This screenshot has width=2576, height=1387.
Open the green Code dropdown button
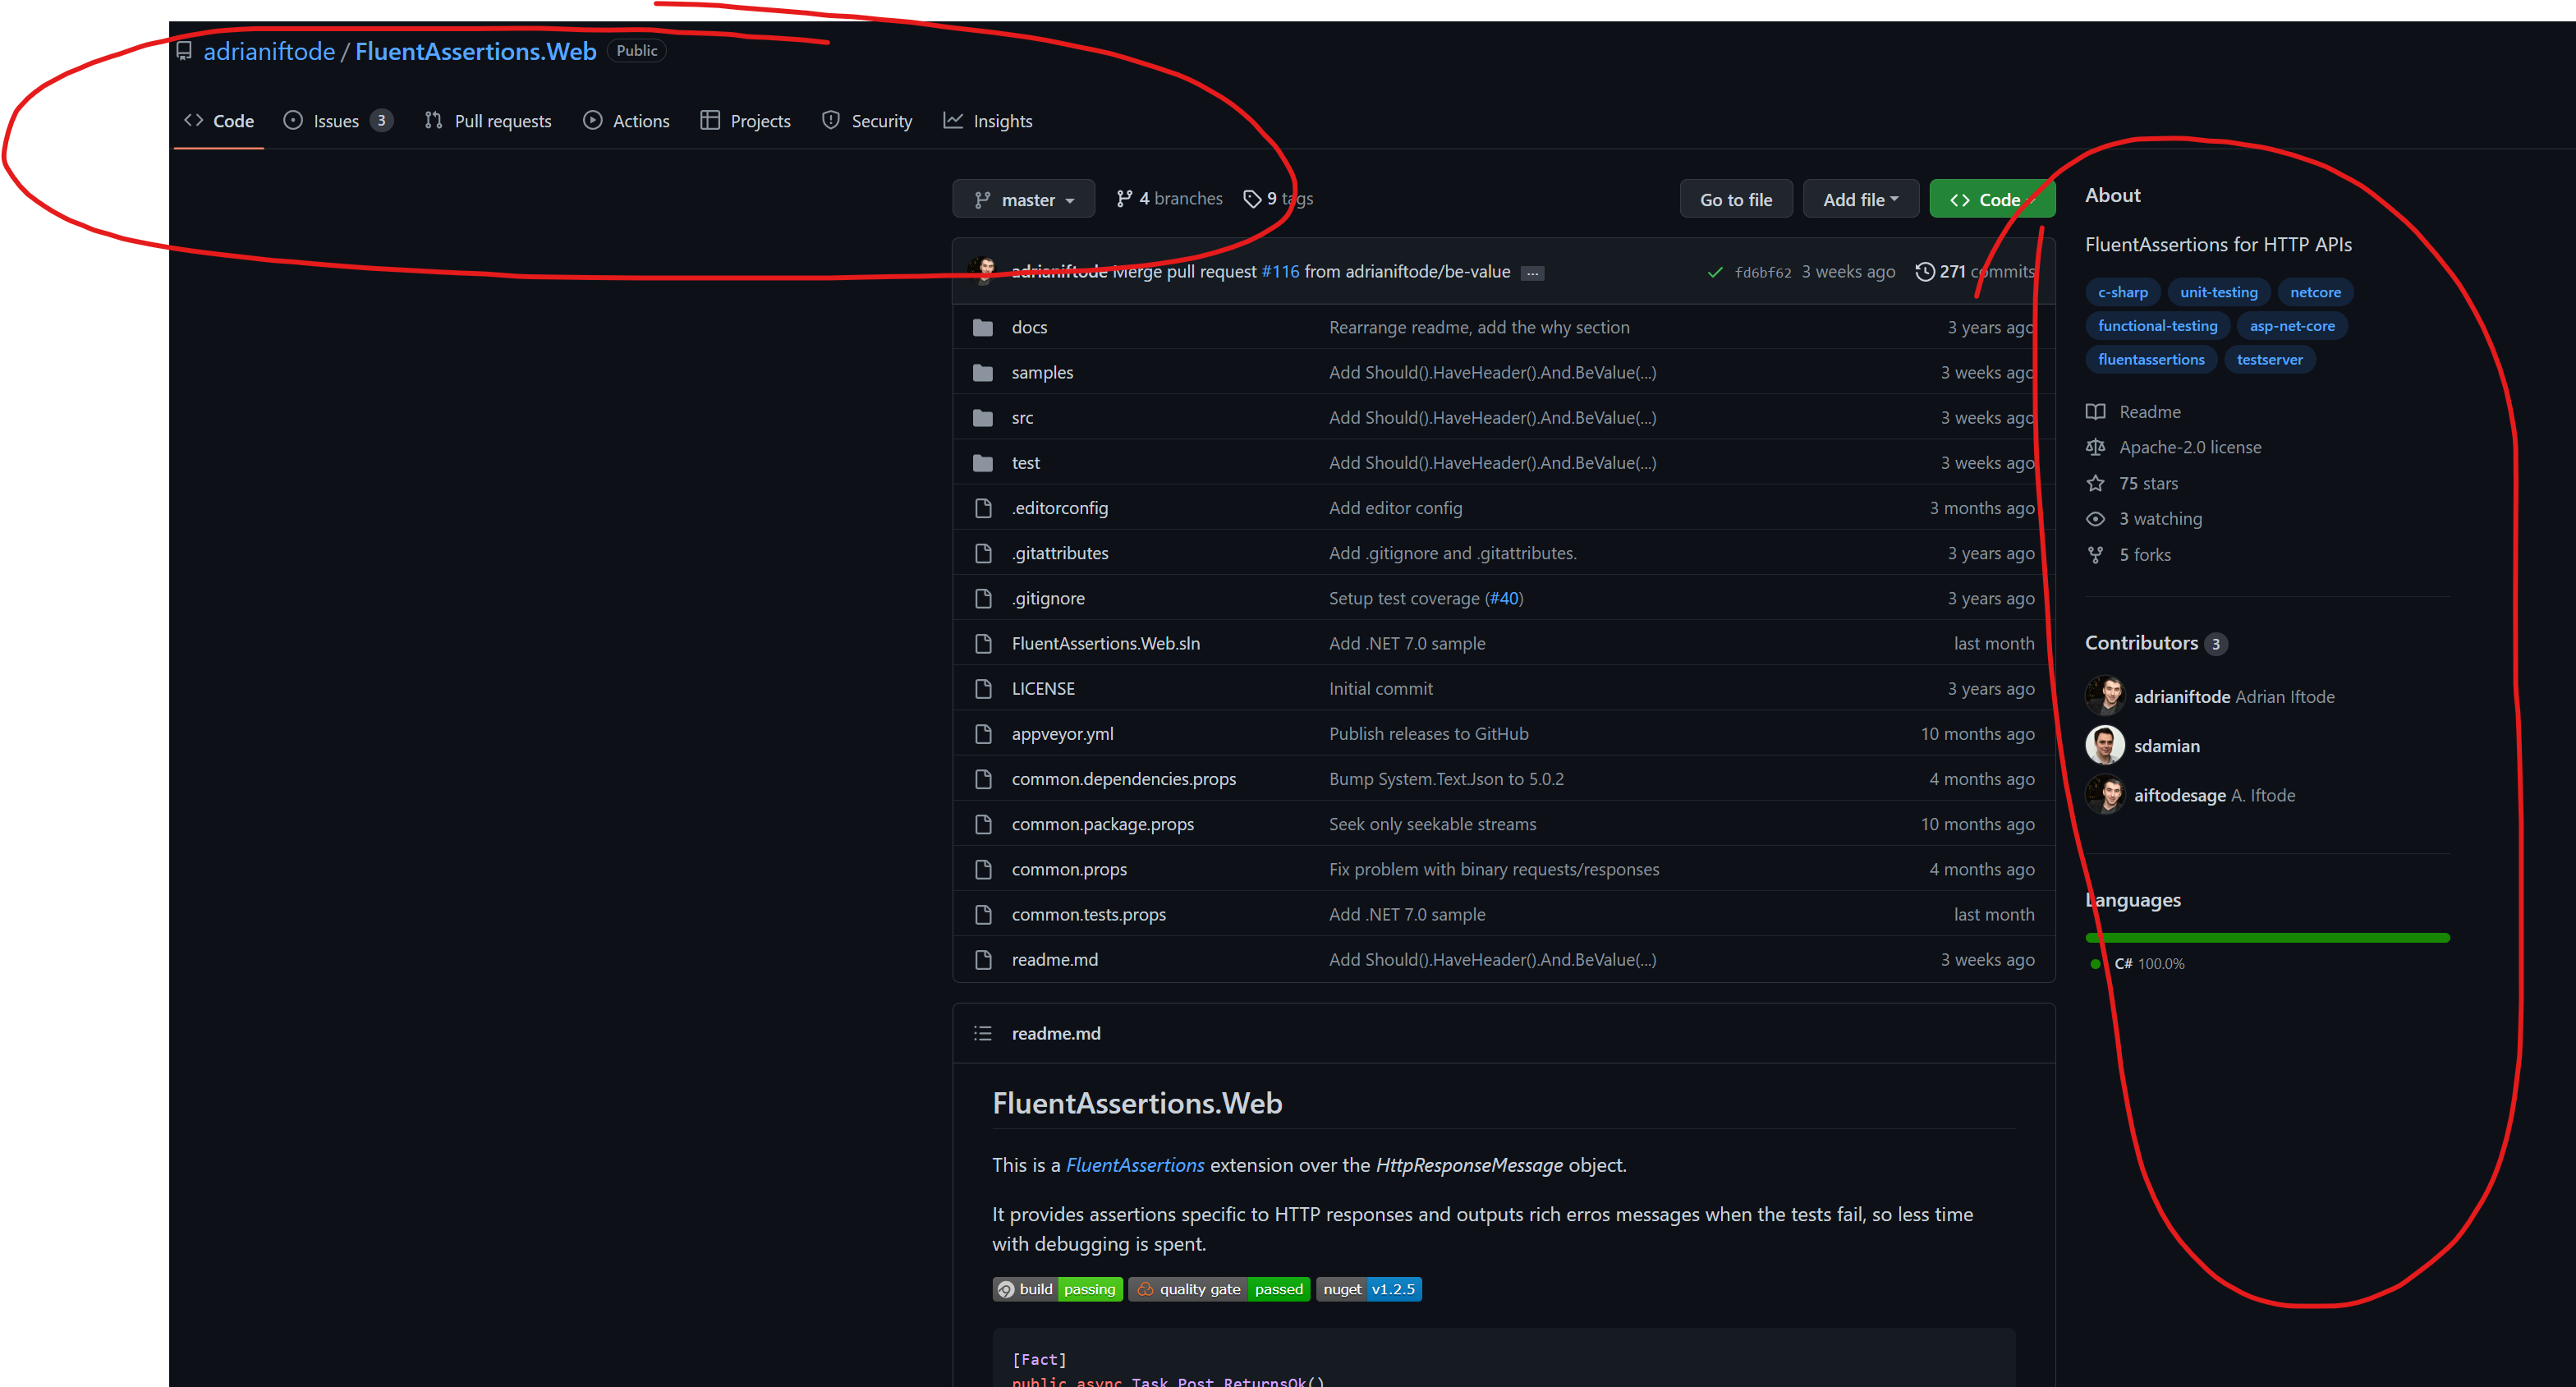point(1991,199)
